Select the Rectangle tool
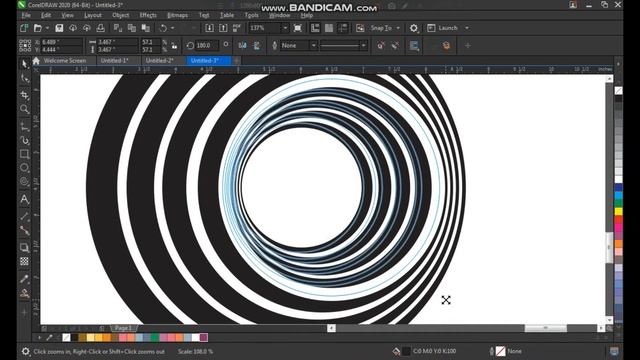The image size is (640, 360). (x=24, y=154)
